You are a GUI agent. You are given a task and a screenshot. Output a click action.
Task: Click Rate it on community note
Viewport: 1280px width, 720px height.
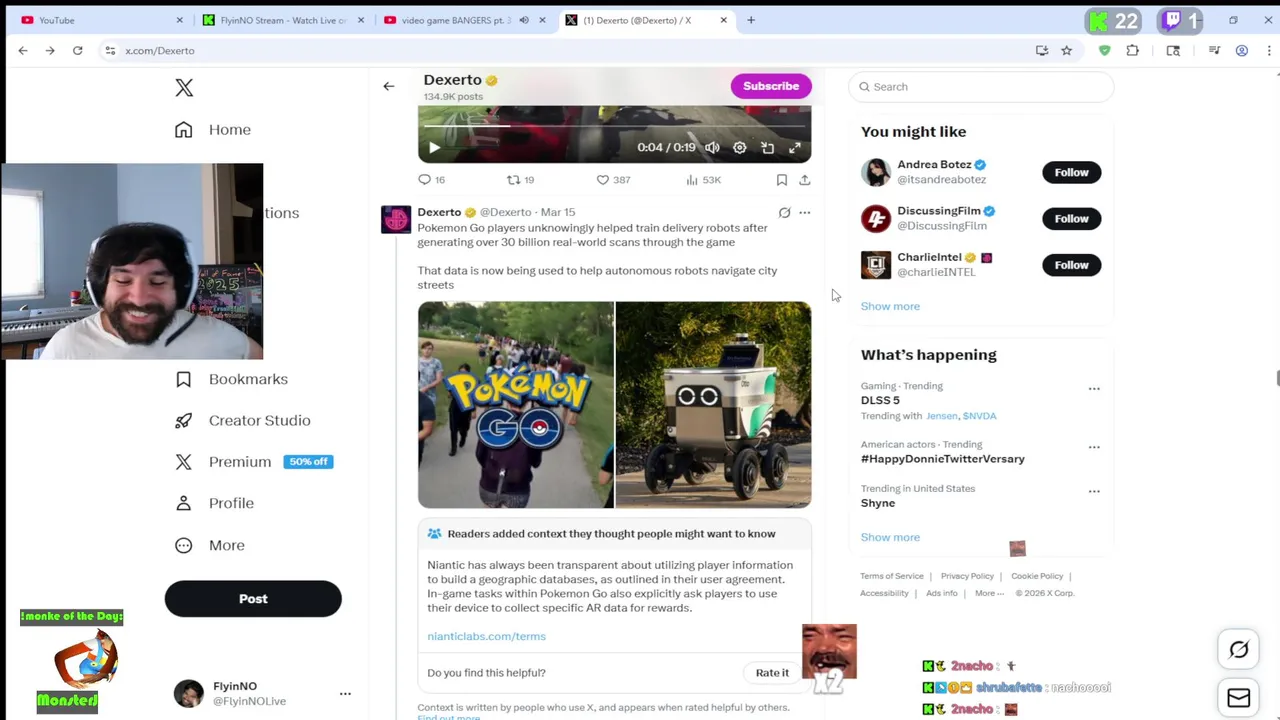click(x=772, y=673)
